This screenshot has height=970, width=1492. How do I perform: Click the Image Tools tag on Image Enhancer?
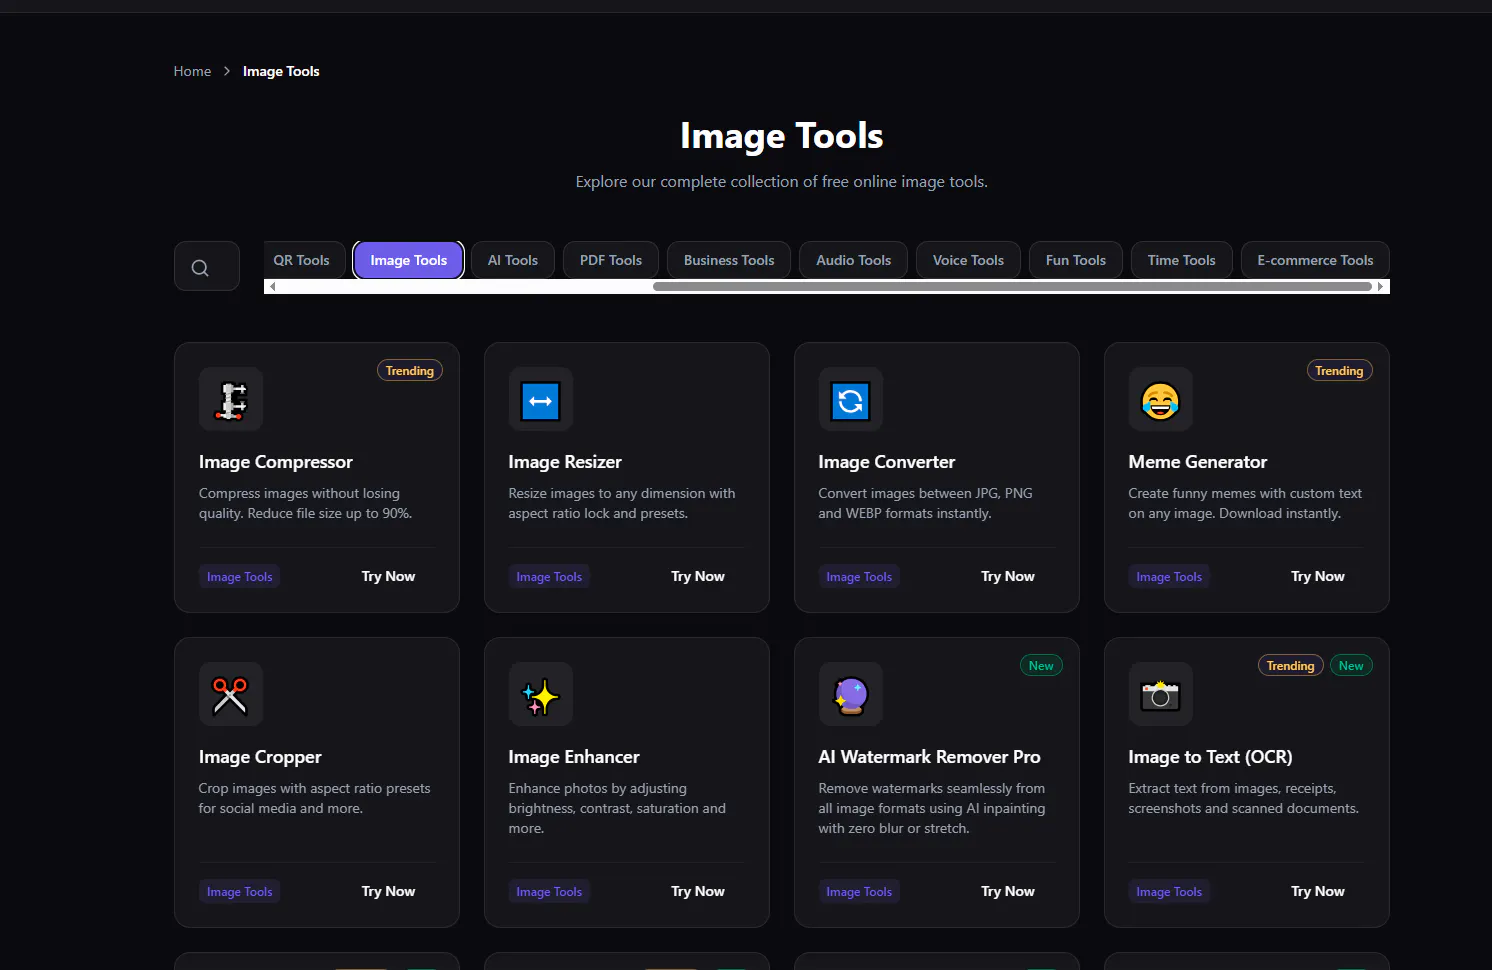click(549, 892)
